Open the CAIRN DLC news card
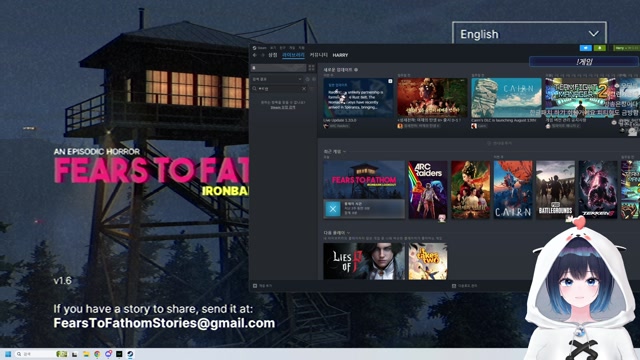 506,98
